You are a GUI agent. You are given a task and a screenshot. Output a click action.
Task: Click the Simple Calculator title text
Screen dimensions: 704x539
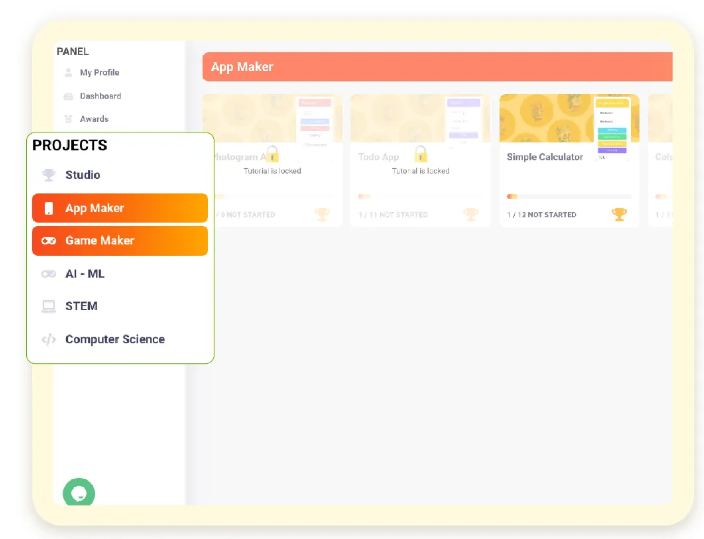[545, 157]
